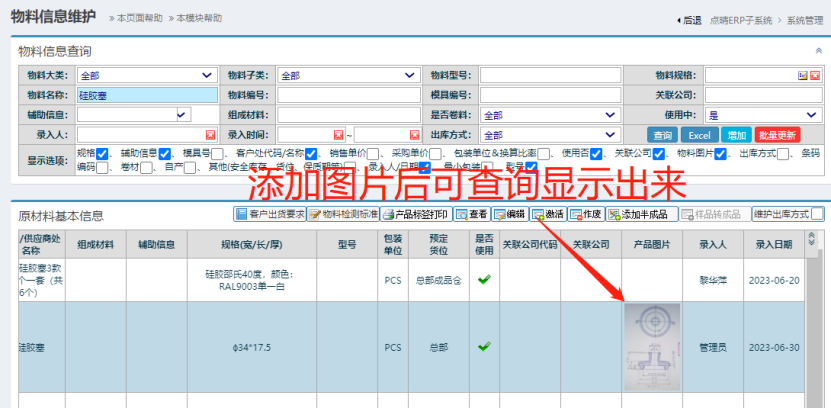Viewport: 831px width, 408px height.
Task: Click the 作废 void icon button
Action: tap(585, 214)
